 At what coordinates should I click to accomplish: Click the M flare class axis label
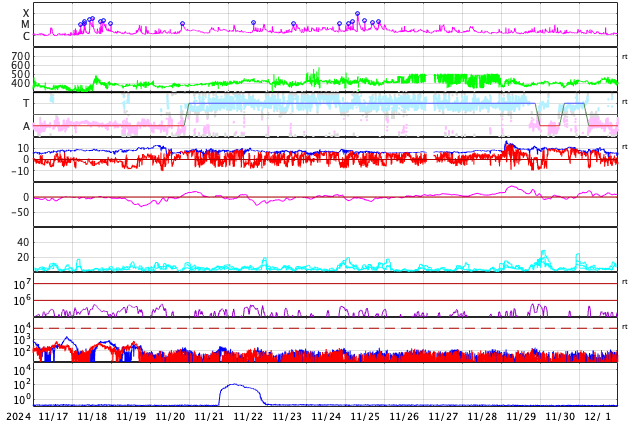(x=26, y=25)
